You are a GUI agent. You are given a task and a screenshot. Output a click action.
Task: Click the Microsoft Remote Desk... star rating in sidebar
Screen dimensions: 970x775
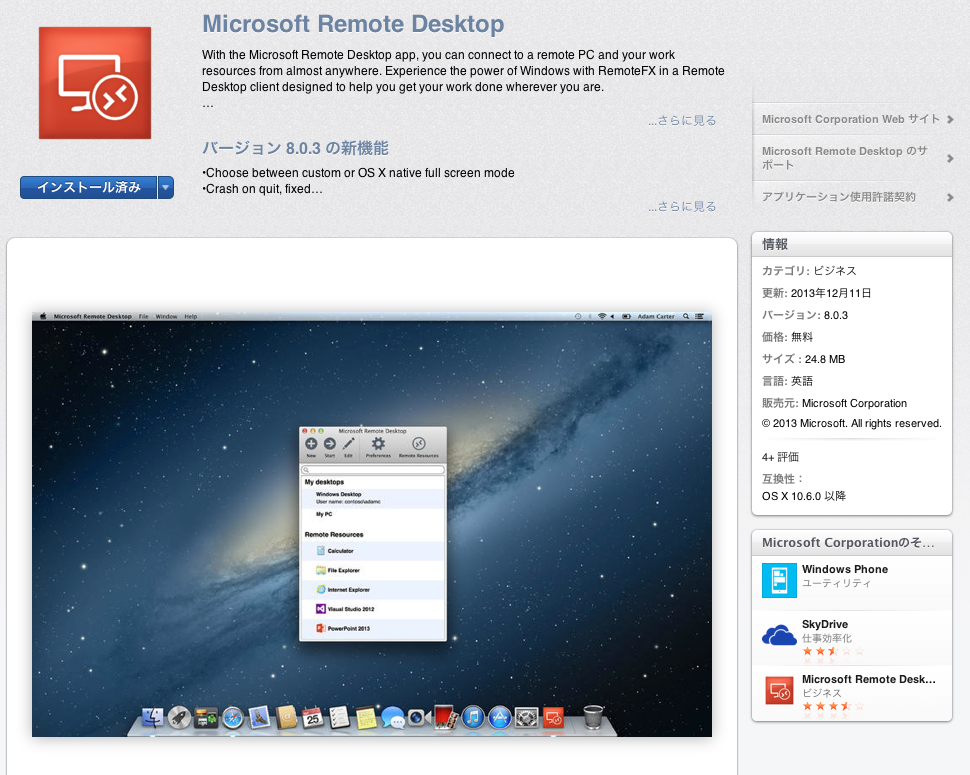[832, 706]
